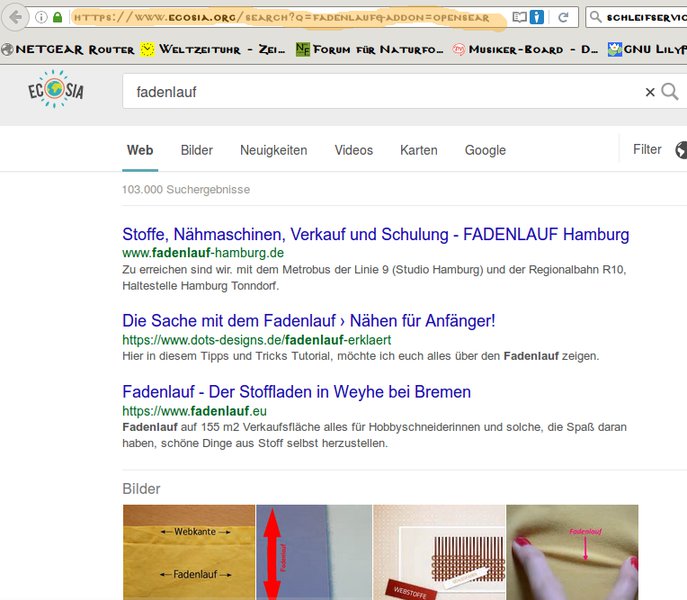Click the Metrobus Linie 9 snippet text
The width and height of the screenshot is (687, 600).
(x=374, y=277)
